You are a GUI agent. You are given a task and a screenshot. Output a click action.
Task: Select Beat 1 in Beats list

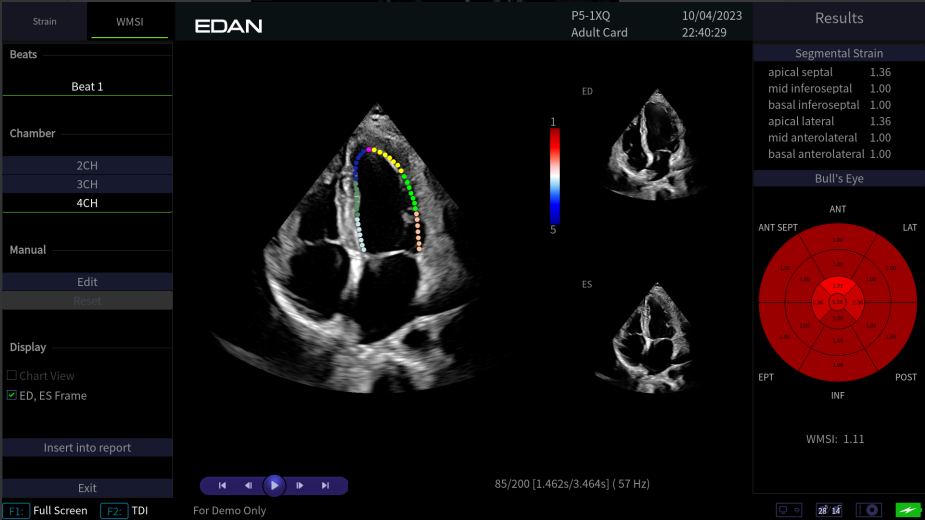click(x=87, y=87)
